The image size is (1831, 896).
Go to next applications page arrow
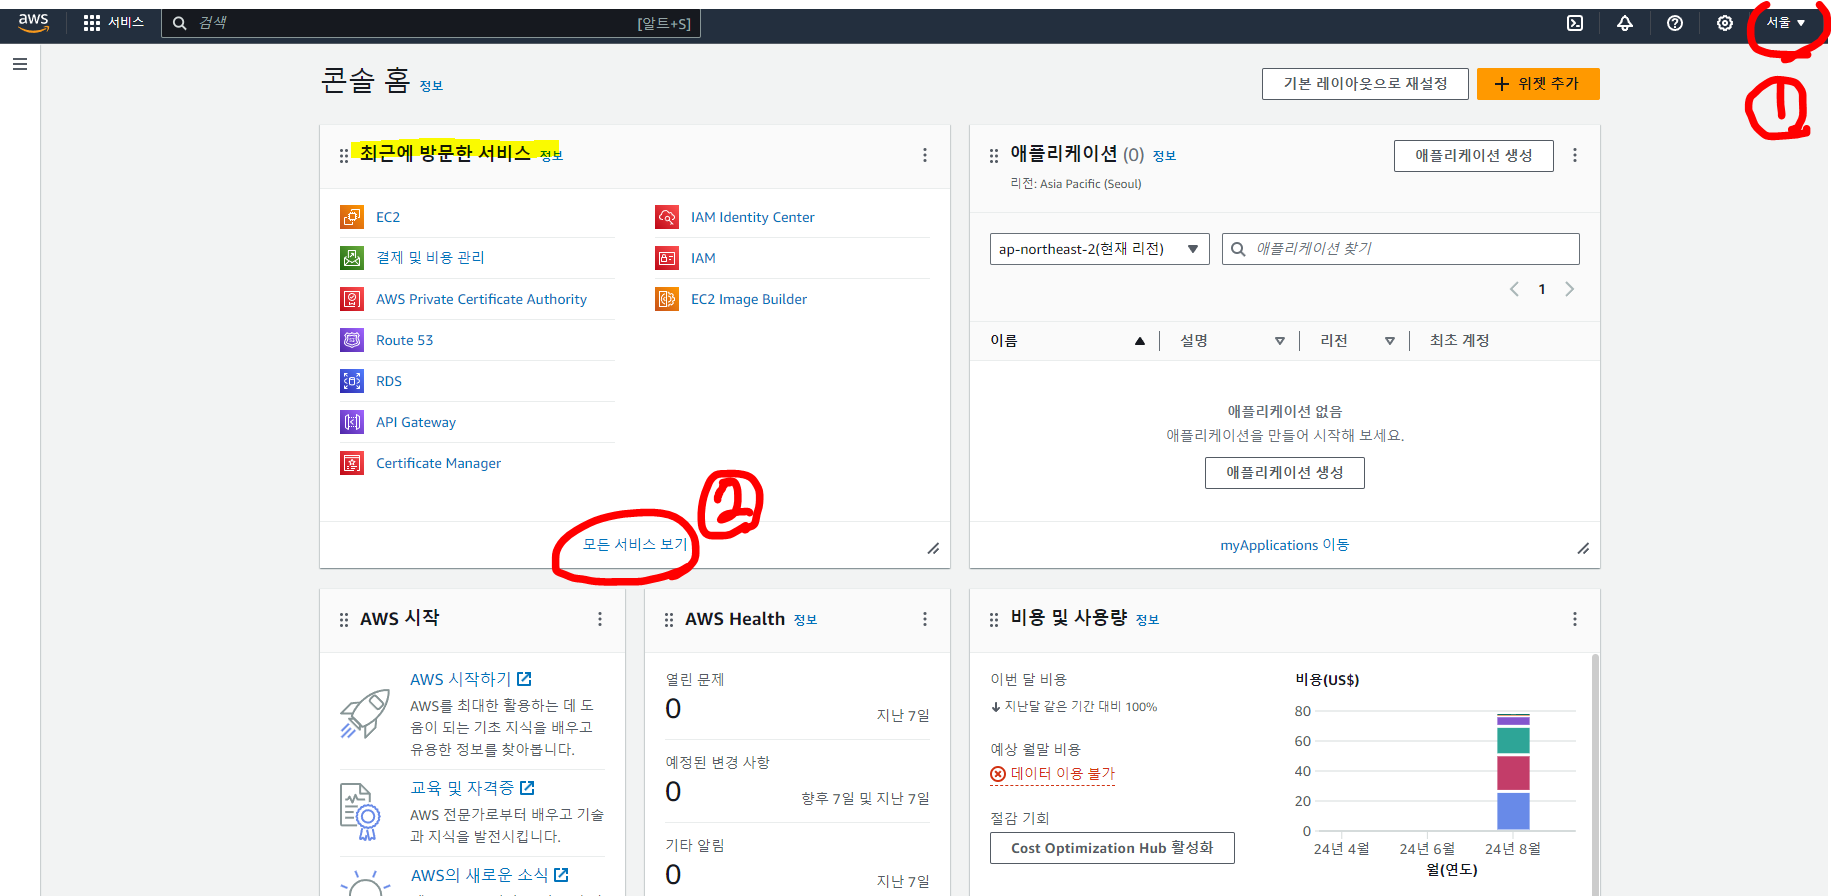[x=1570, y=289]
